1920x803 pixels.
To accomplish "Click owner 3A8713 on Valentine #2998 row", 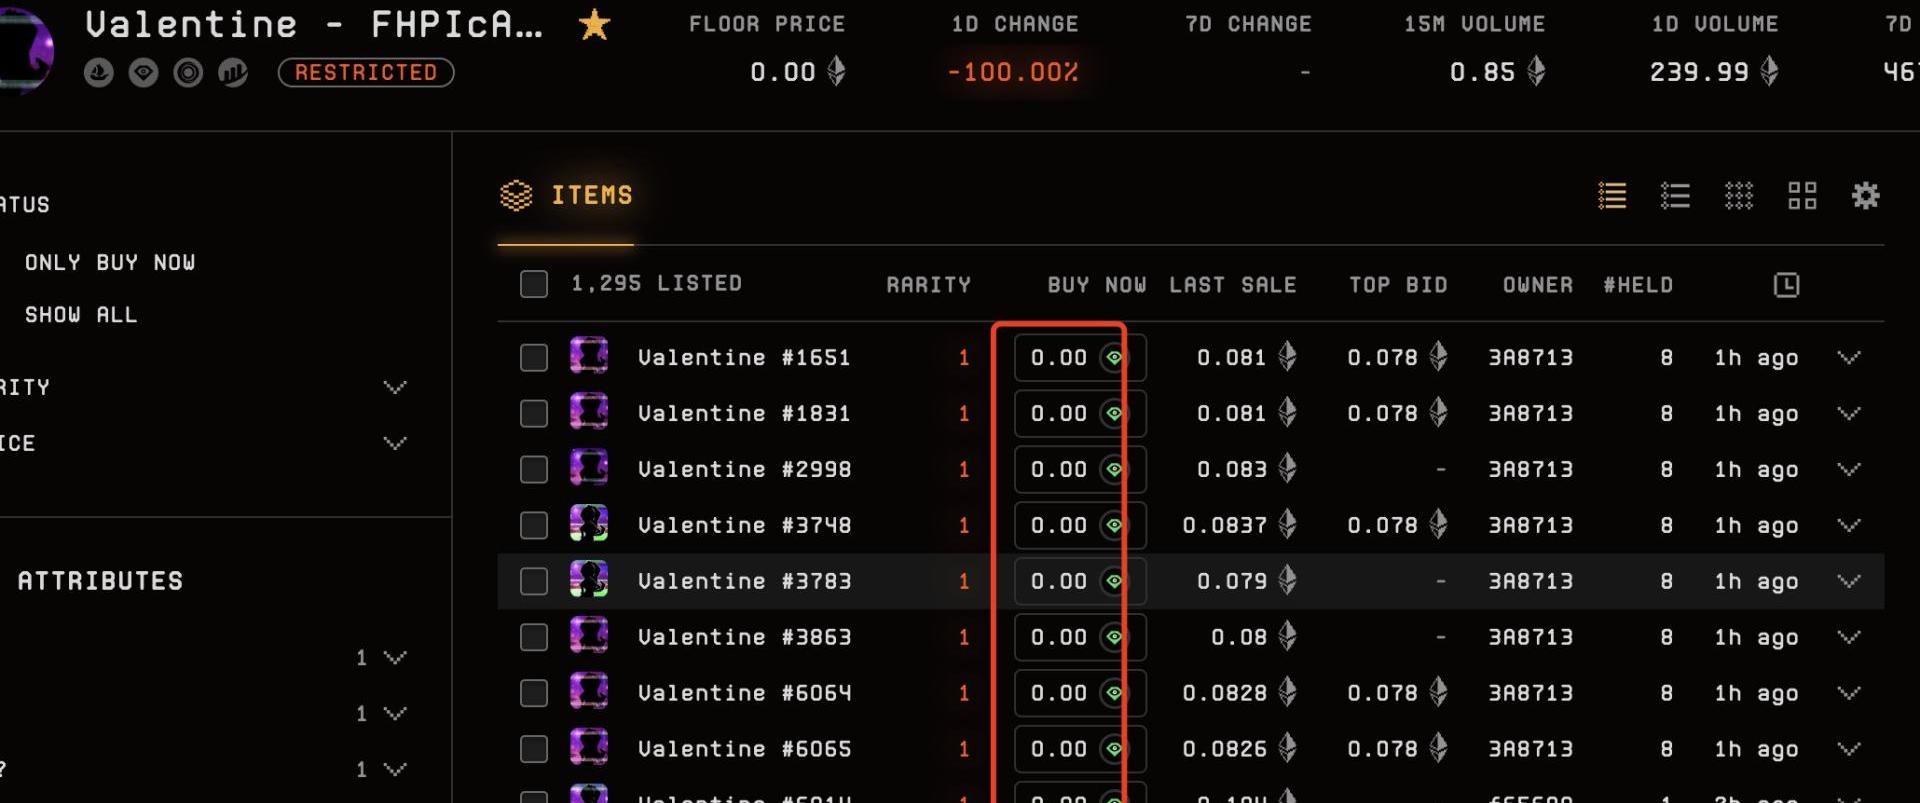I will click(1530, 470).
